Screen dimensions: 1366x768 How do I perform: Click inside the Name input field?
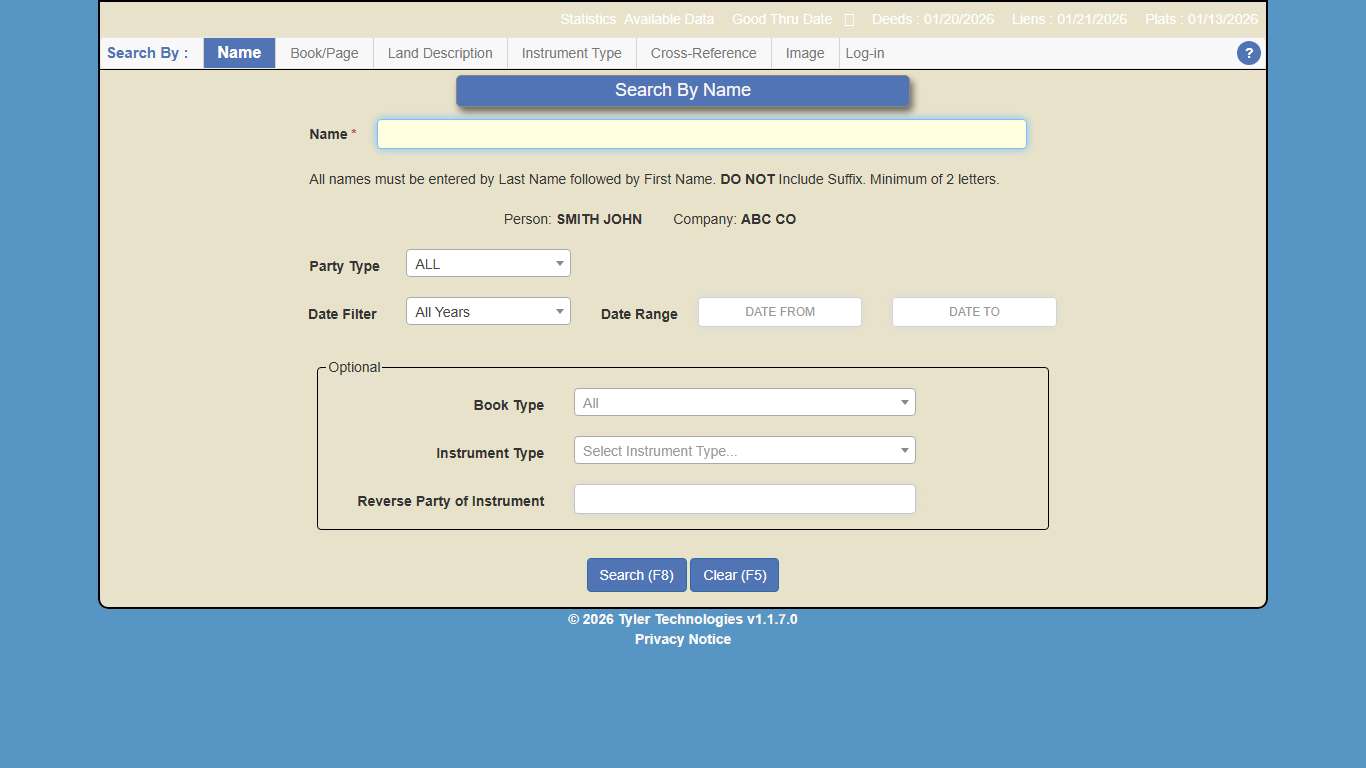pyautogui.click(x=701, y=134)
